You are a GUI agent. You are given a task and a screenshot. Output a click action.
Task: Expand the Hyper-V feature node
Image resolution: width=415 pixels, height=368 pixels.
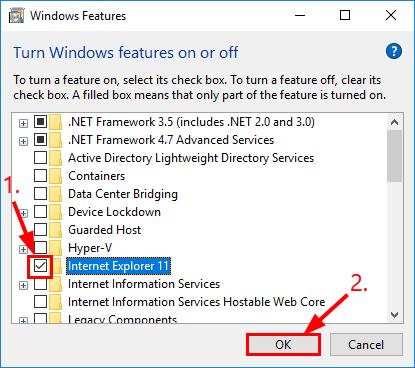pyautogui.click(x=23, y=249)
